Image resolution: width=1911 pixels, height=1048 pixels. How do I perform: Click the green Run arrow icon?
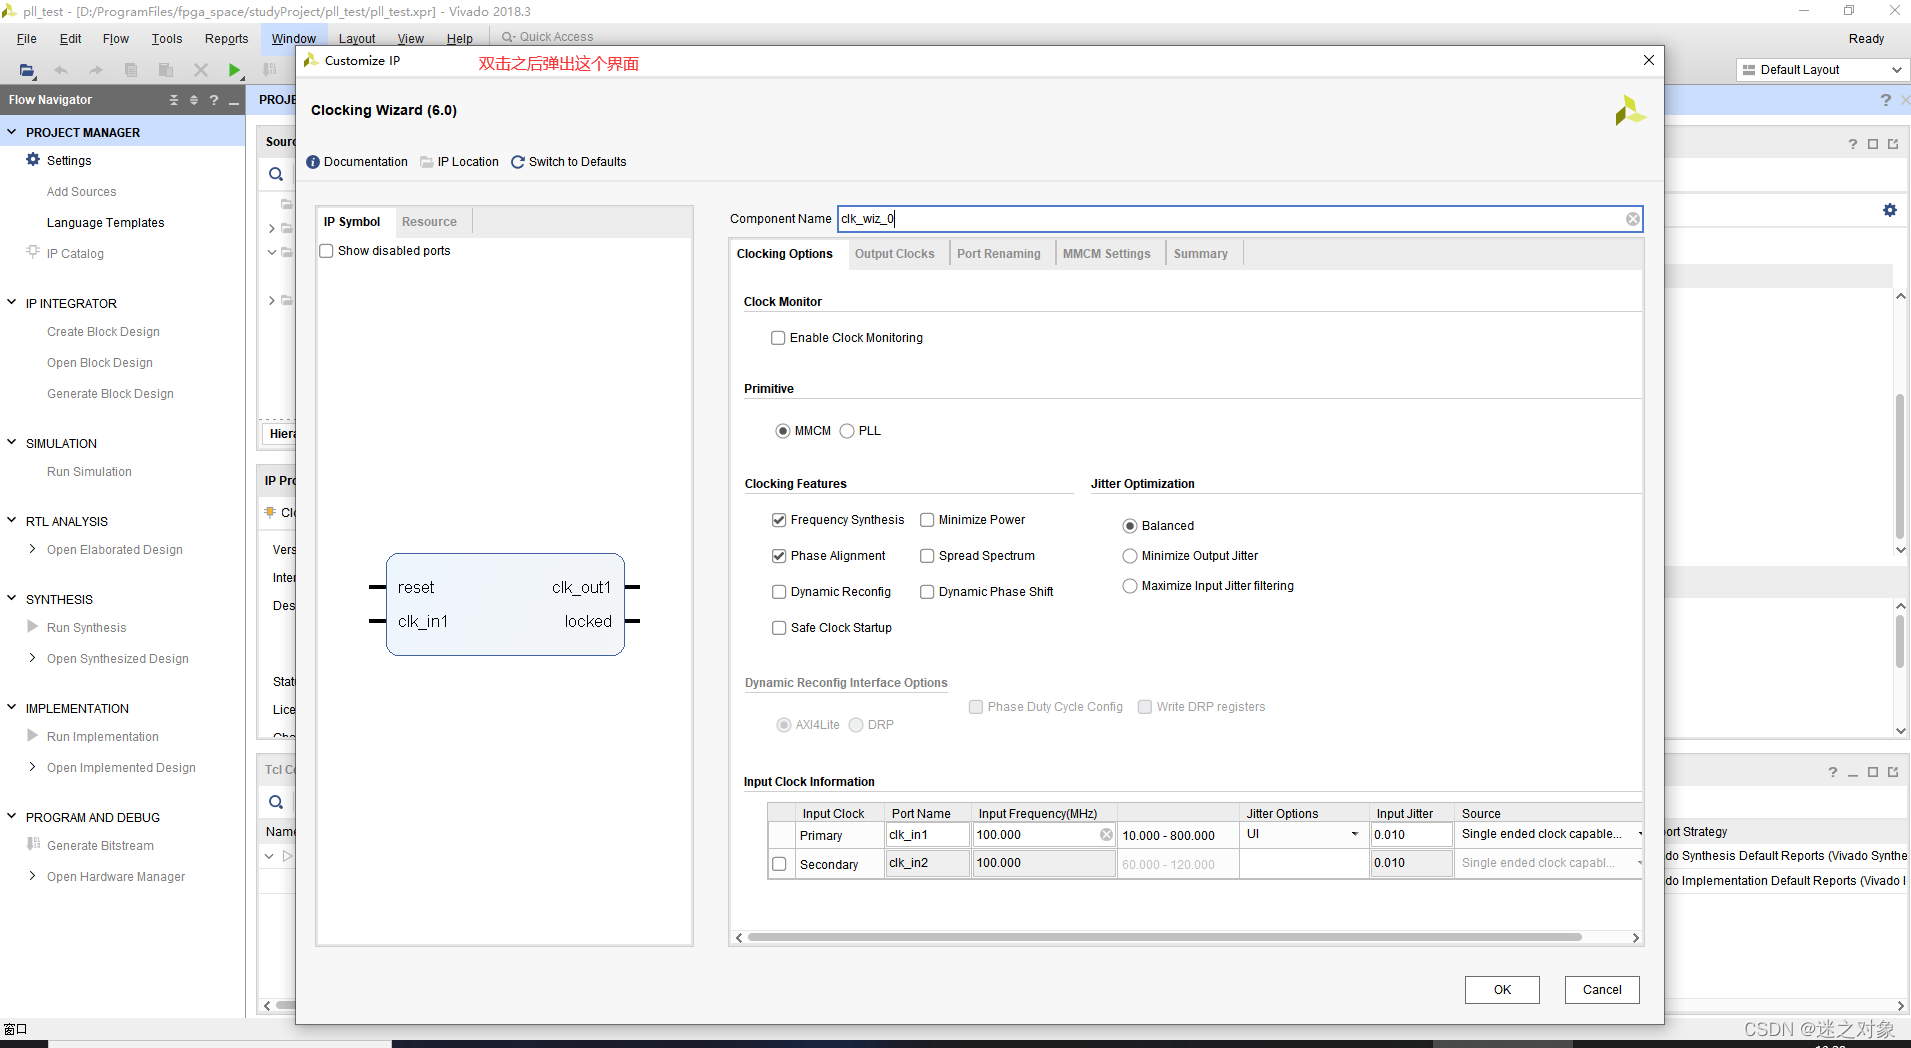click(234, 70)
